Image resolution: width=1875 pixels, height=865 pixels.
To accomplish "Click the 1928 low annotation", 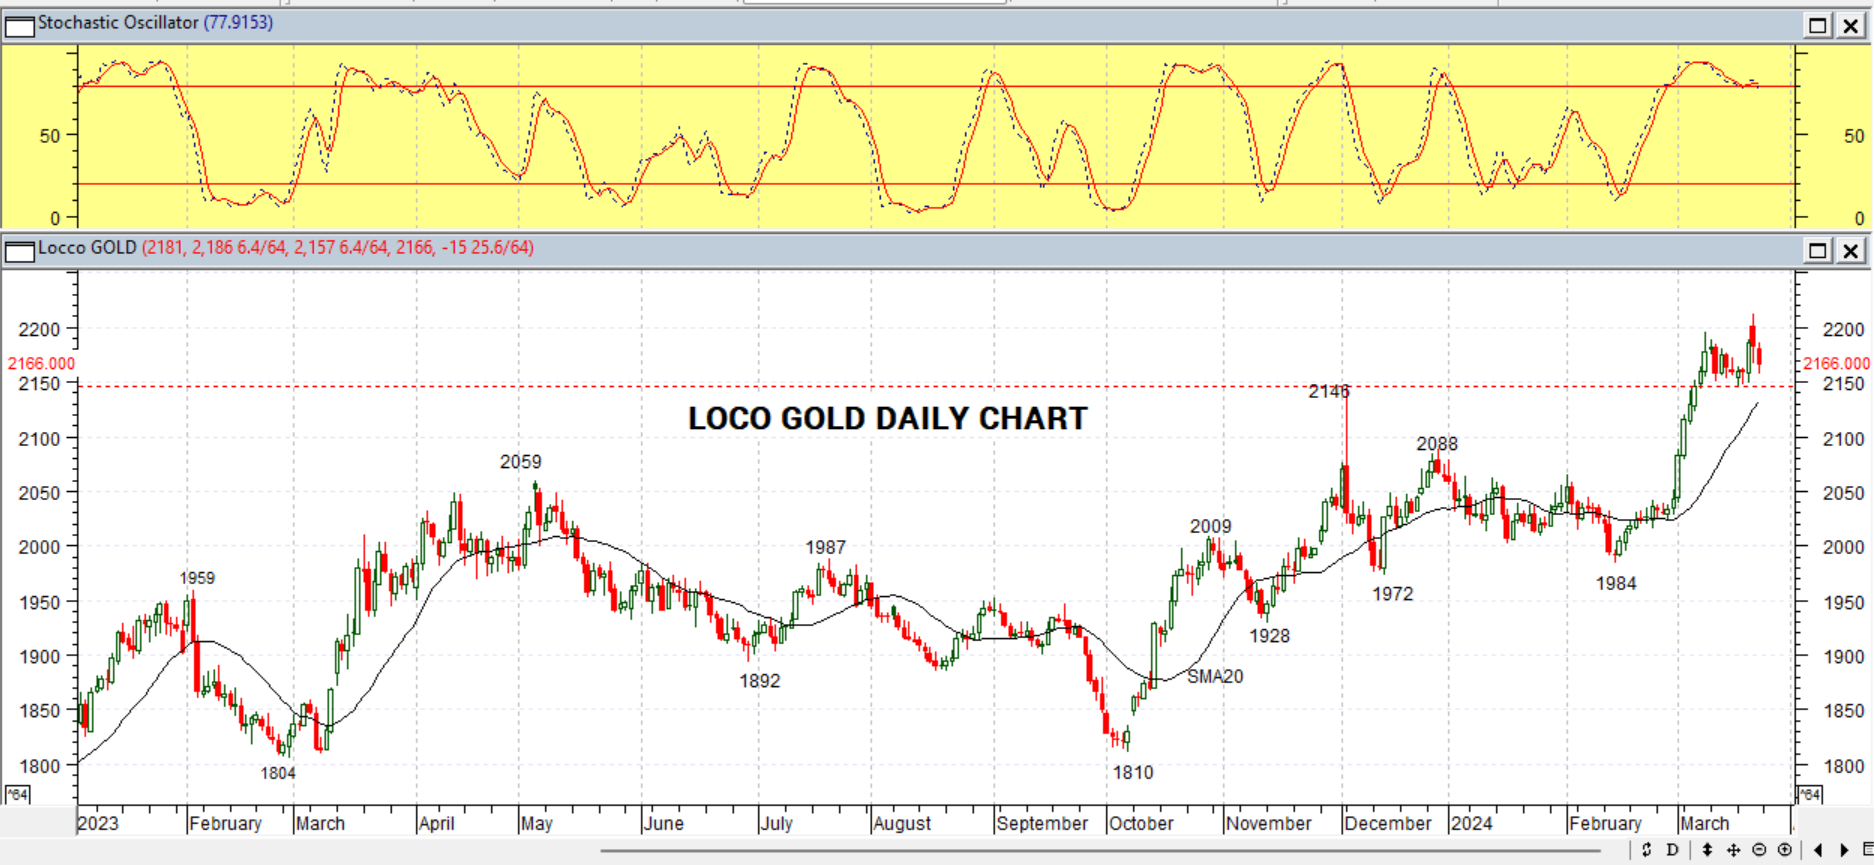I will click(1269, 635).
